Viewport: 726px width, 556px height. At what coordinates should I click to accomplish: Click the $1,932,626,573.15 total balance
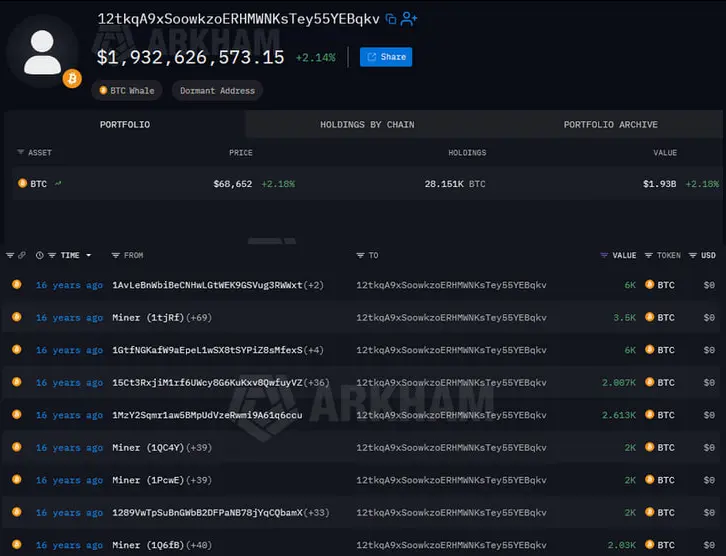(190, 57)
